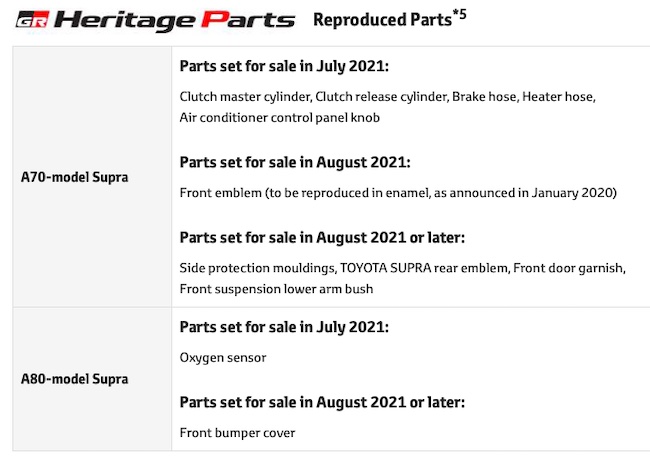Click the Heritage Parts logo text
The width and height of the screenshot is (650, 459).
tap(175, 20)
